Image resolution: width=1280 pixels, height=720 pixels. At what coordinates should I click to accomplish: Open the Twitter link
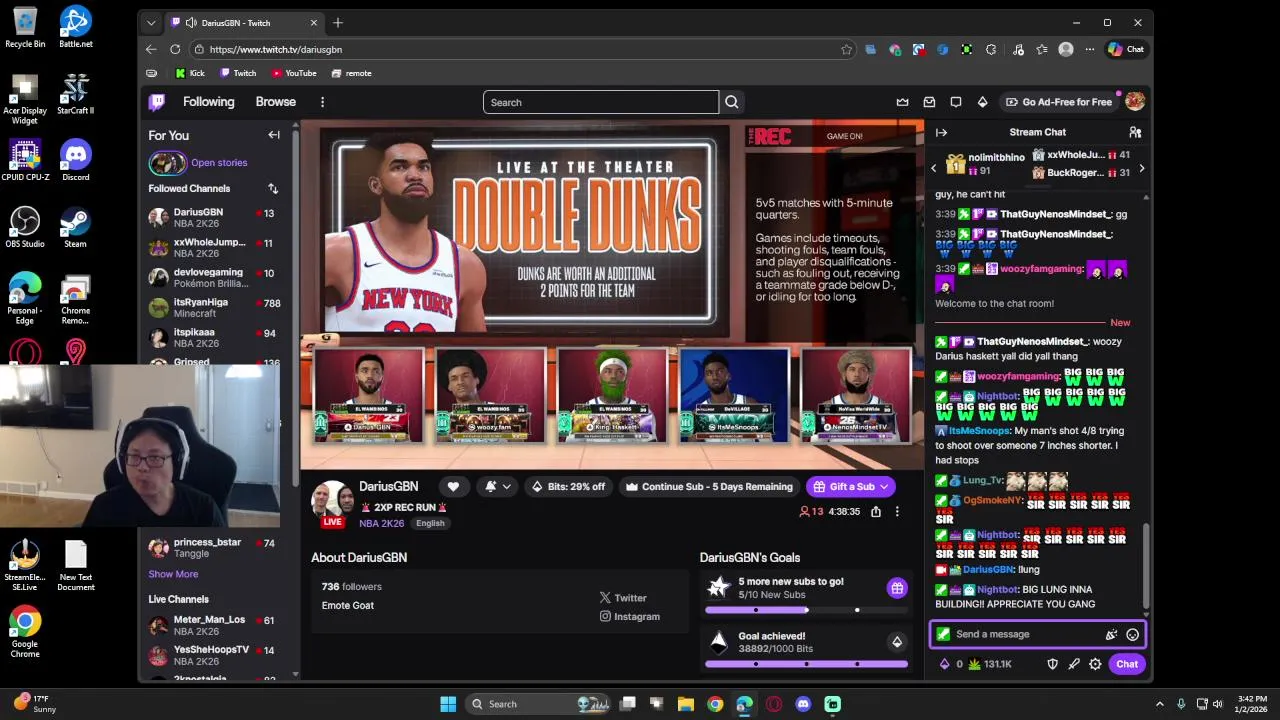point(623,598)
